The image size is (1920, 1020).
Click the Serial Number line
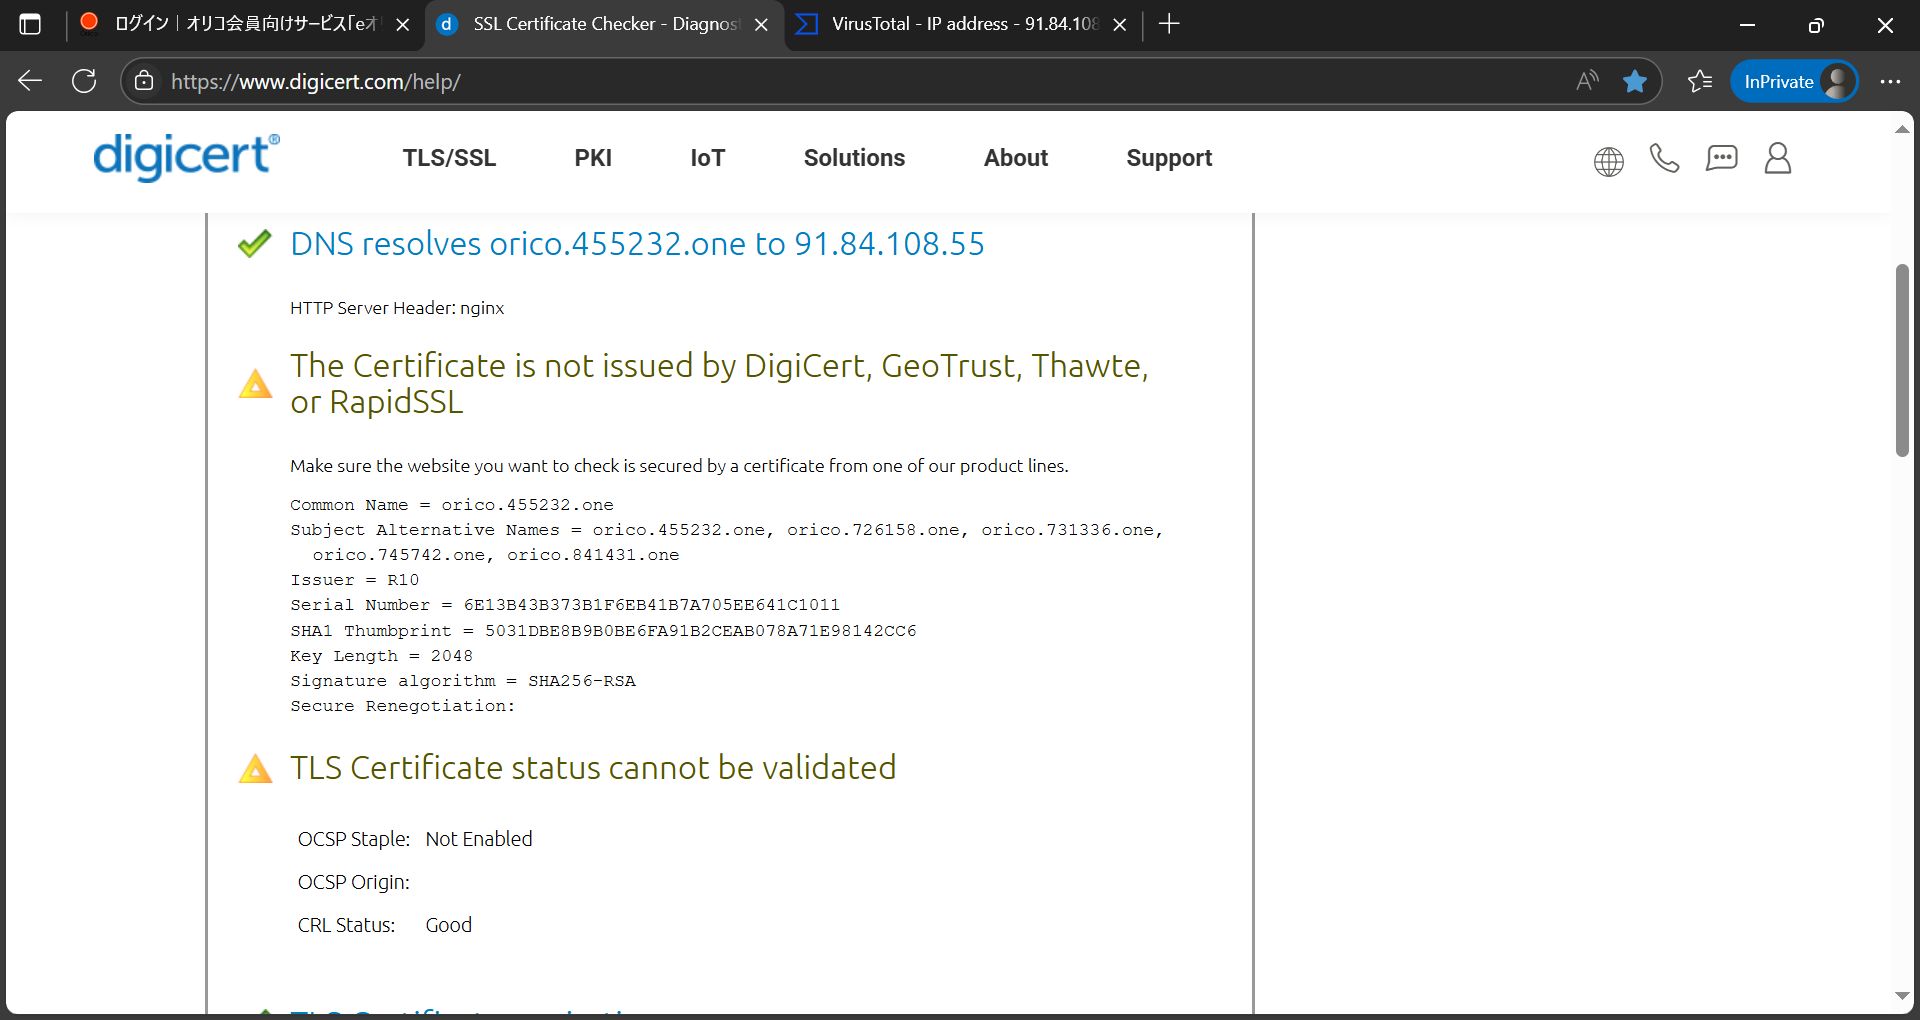pyautogui.click(x=565, y=605)
